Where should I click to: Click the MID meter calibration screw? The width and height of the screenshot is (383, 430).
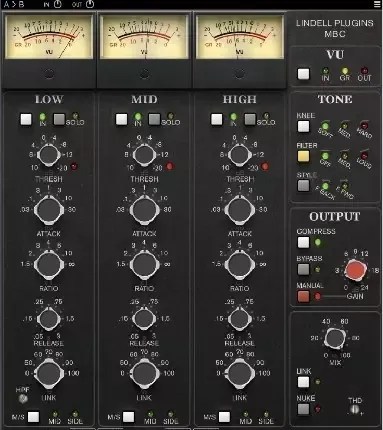[x=144, y=74]
